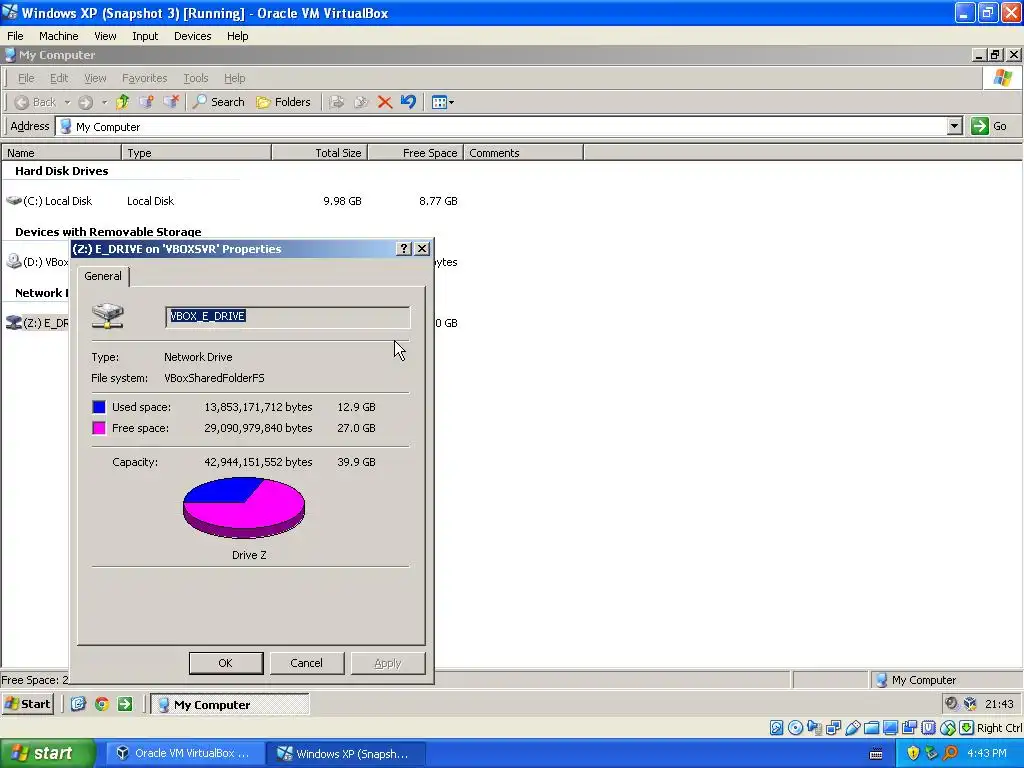Click the VirtualBox shared folders indicator
This screenshot has height=768, width=1024.
(872, 728)
